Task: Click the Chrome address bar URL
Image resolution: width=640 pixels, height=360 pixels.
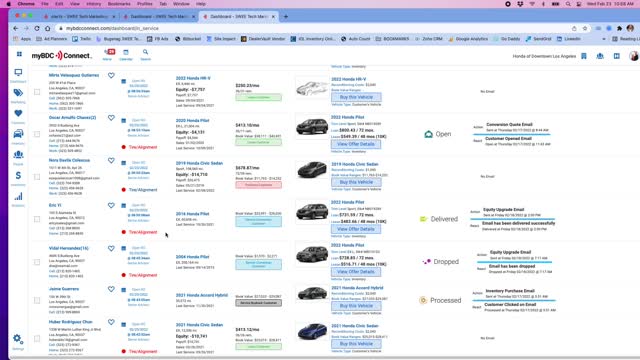Action: point(112,28)
